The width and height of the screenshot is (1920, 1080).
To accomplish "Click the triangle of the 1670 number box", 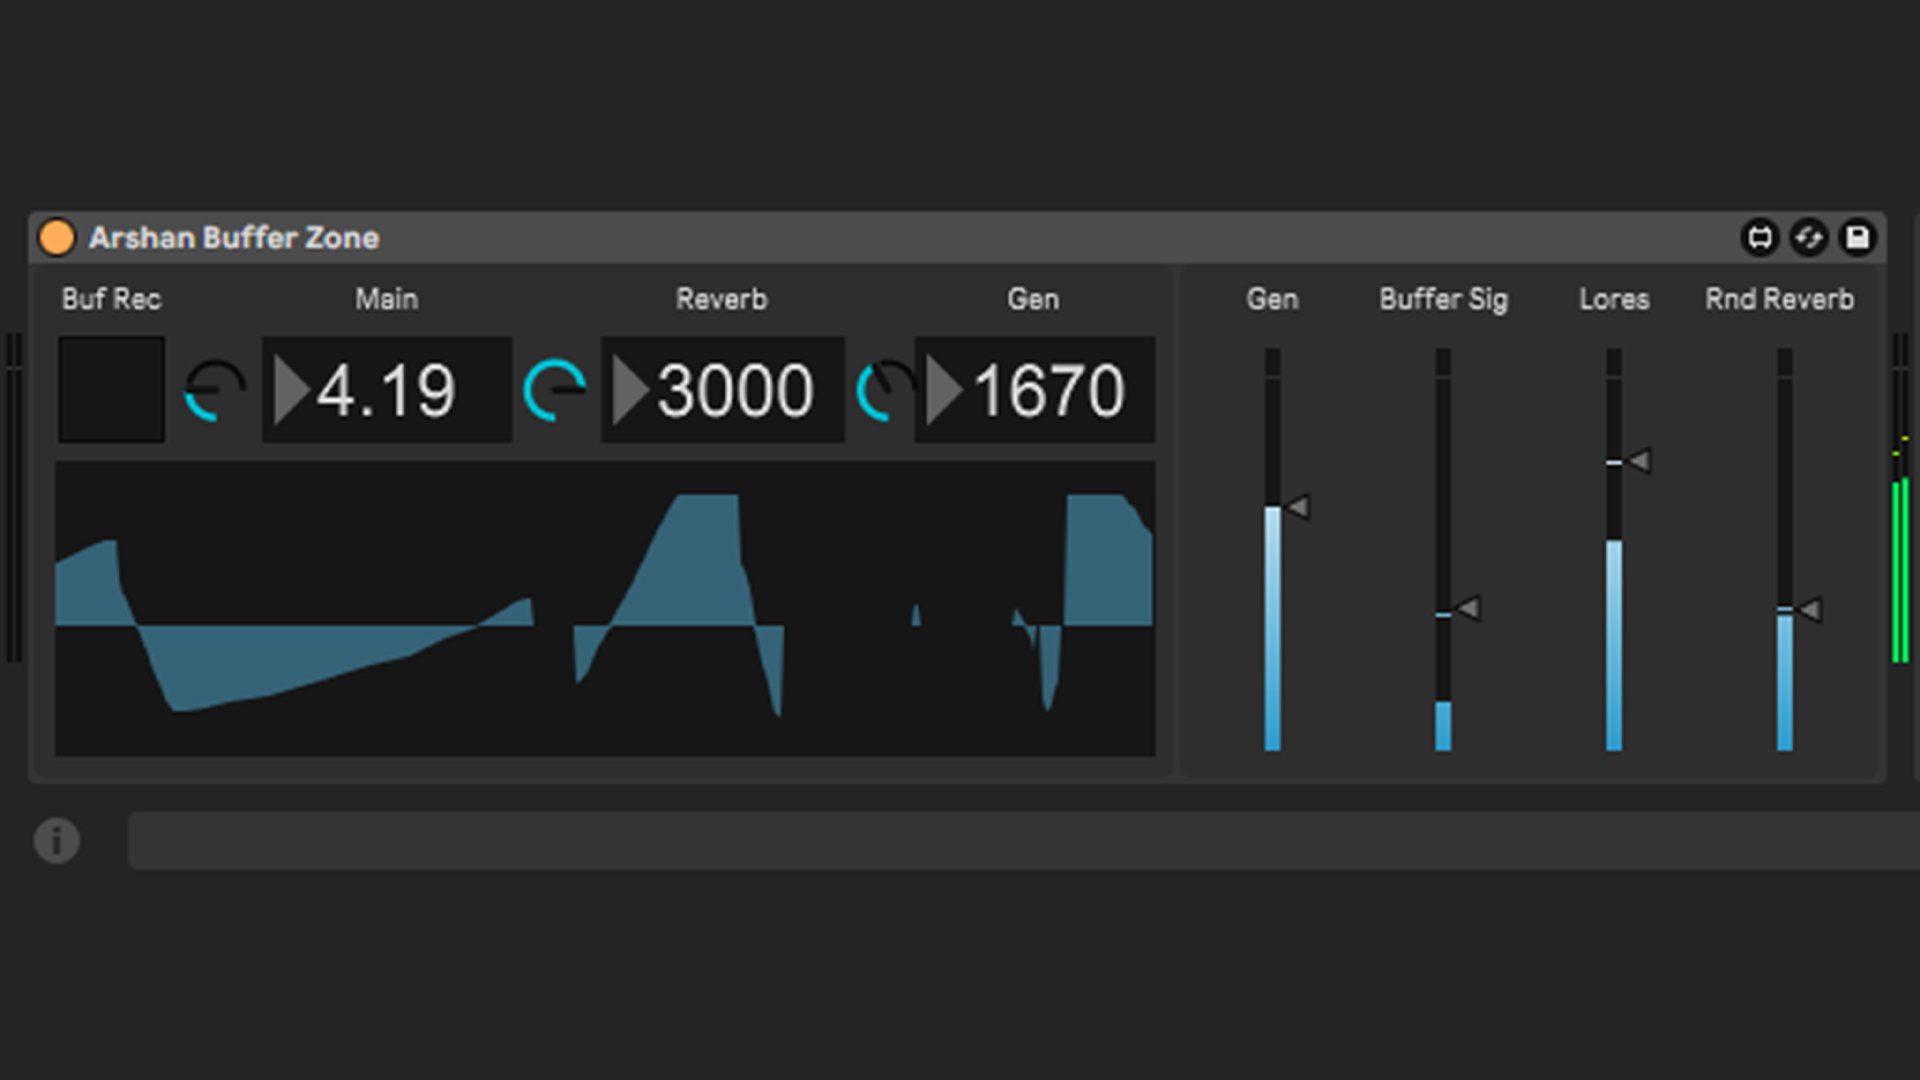I will 944,390.
